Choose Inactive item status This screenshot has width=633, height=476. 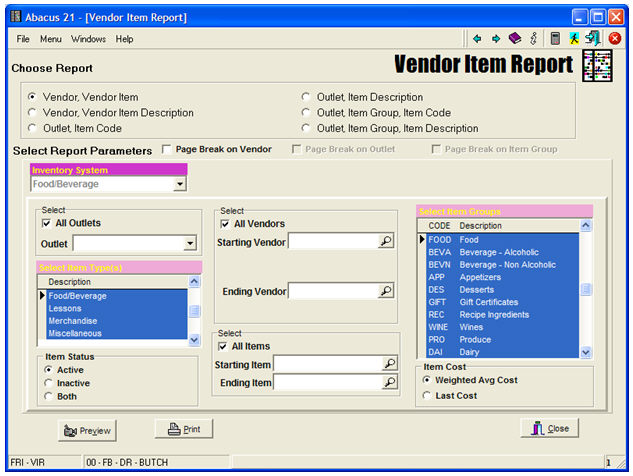(49, 383)
